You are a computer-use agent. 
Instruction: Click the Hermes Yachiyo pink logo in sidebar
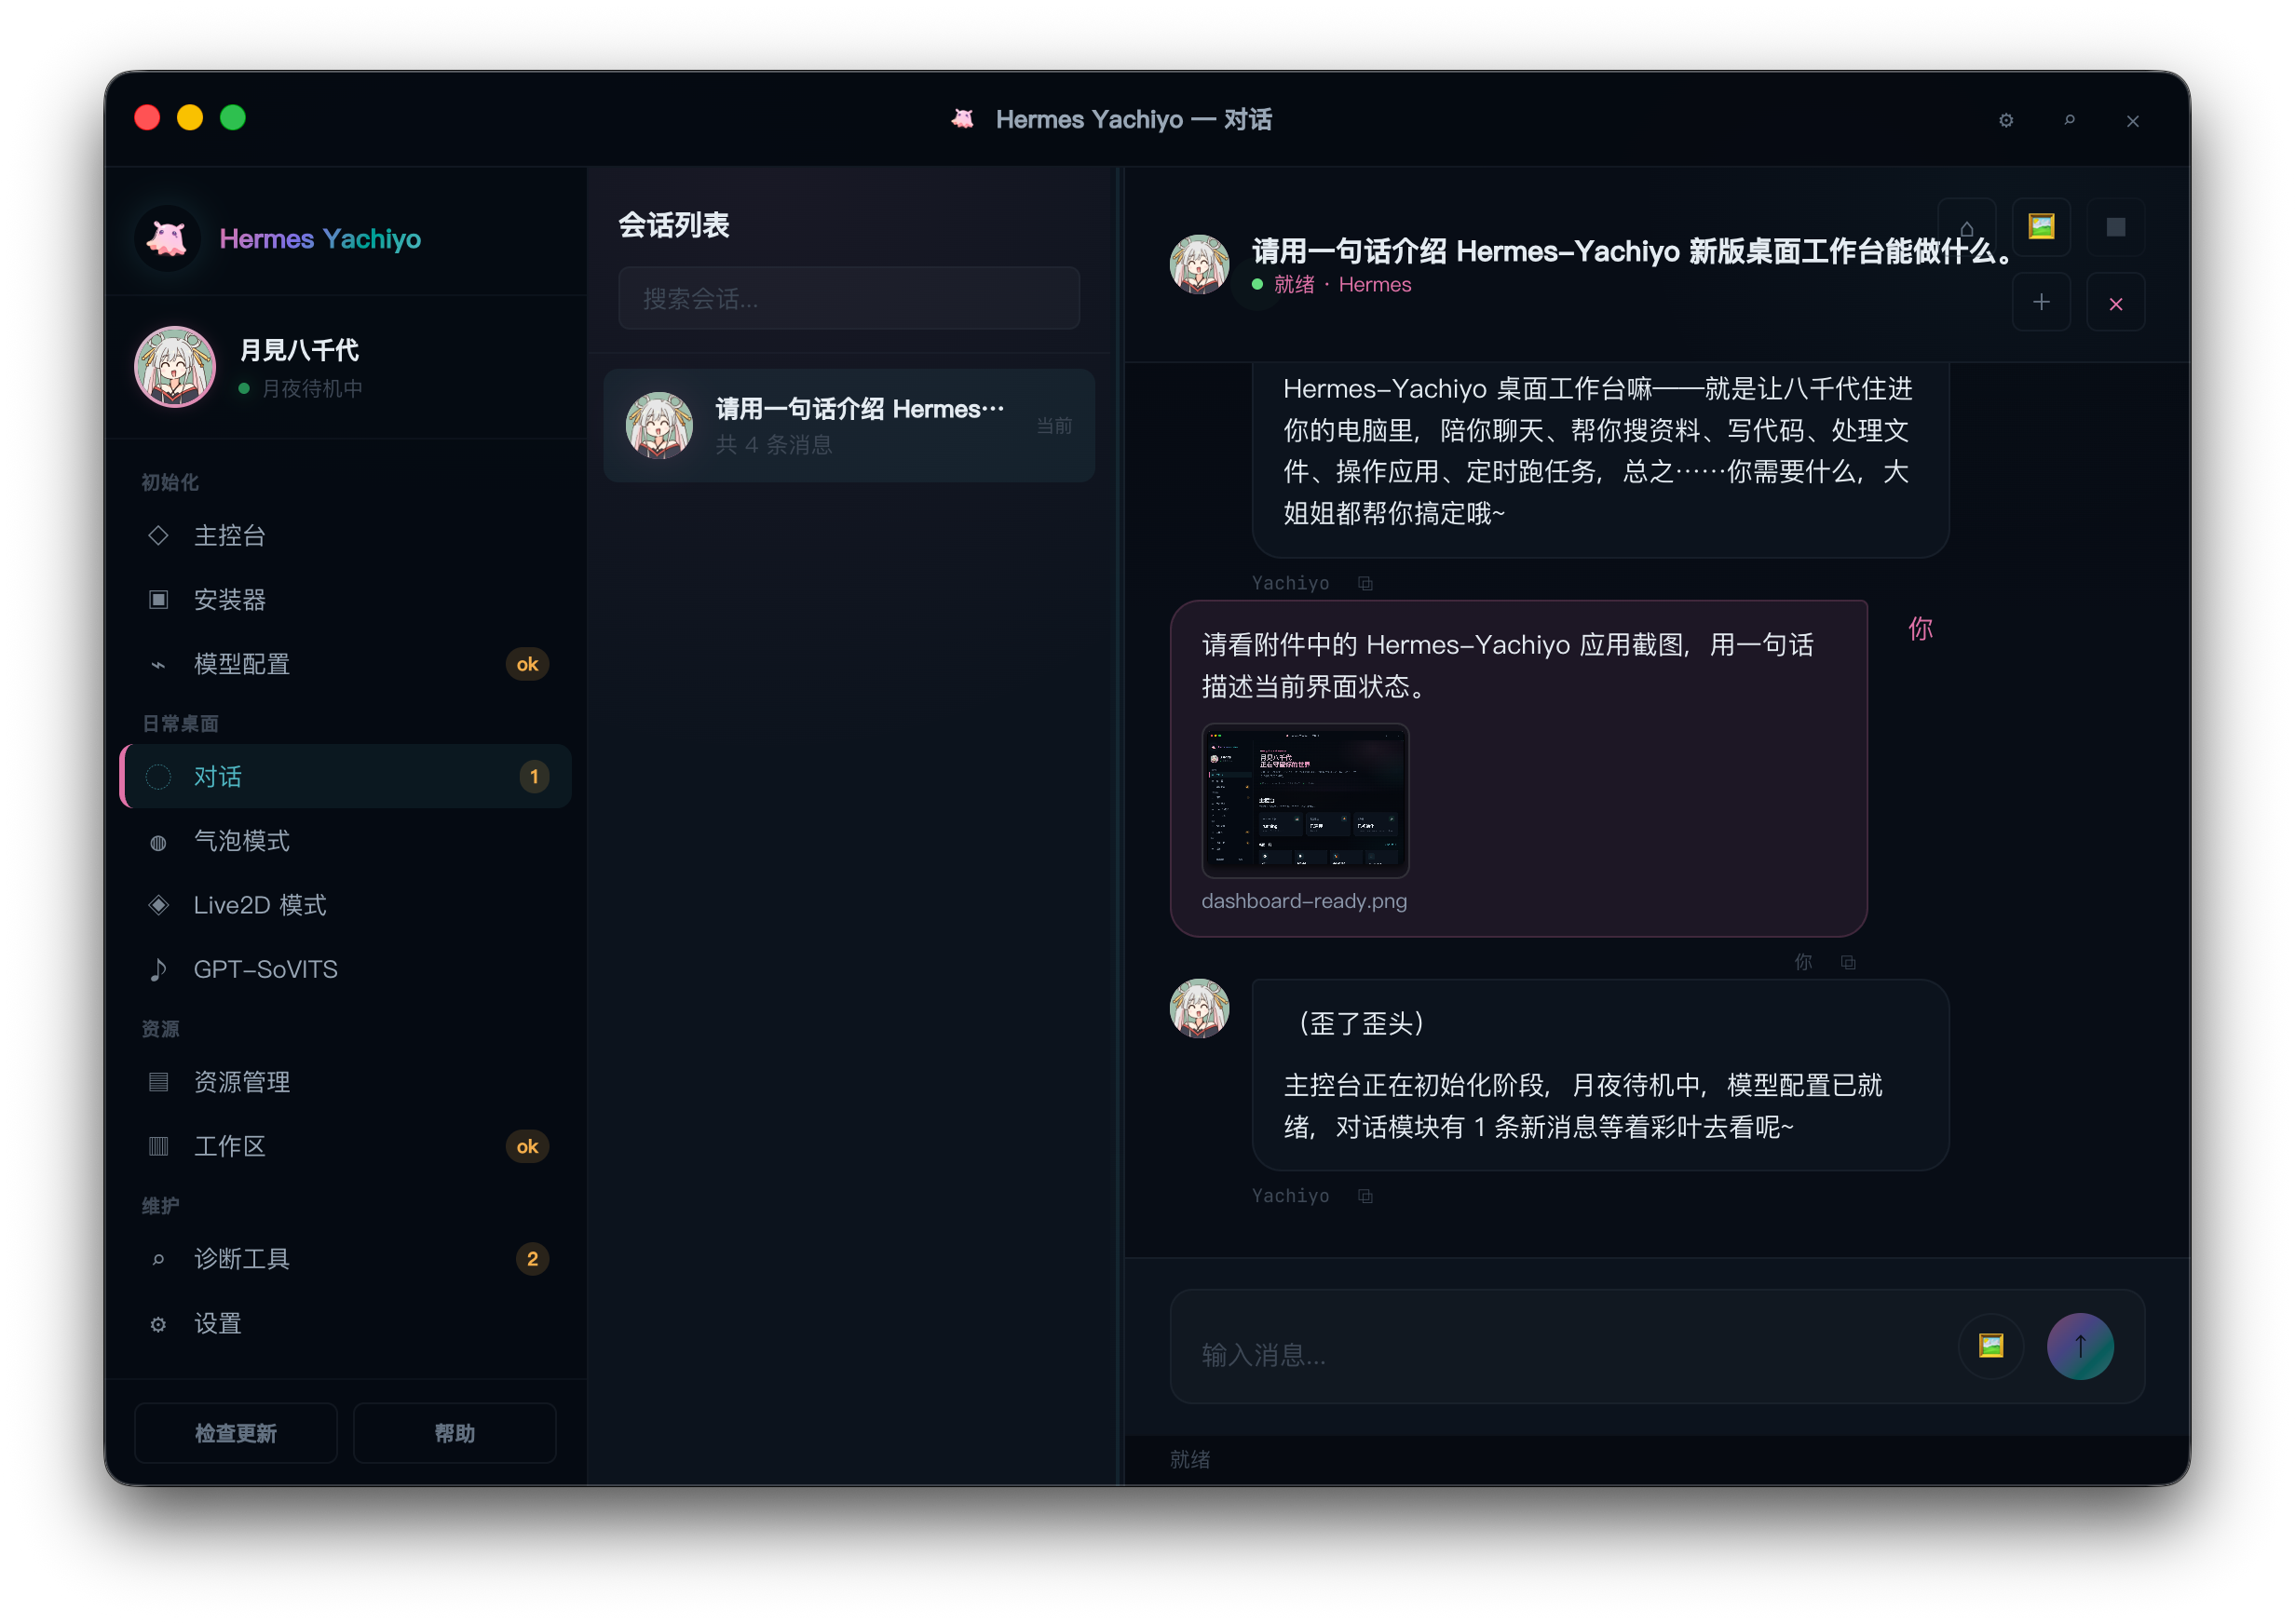167,238
